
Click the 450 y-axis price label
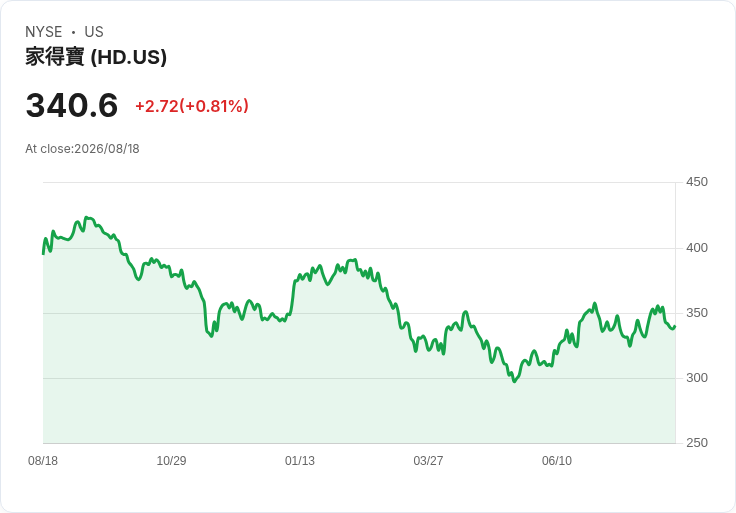(x=697, y=182)
